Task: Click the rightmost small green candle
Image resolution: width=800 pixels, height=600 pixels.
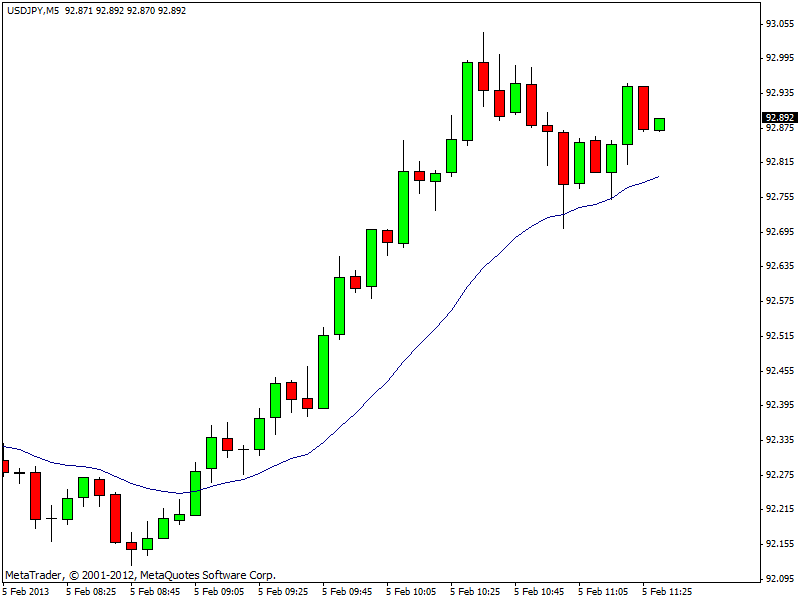Action: click(659, 124)
